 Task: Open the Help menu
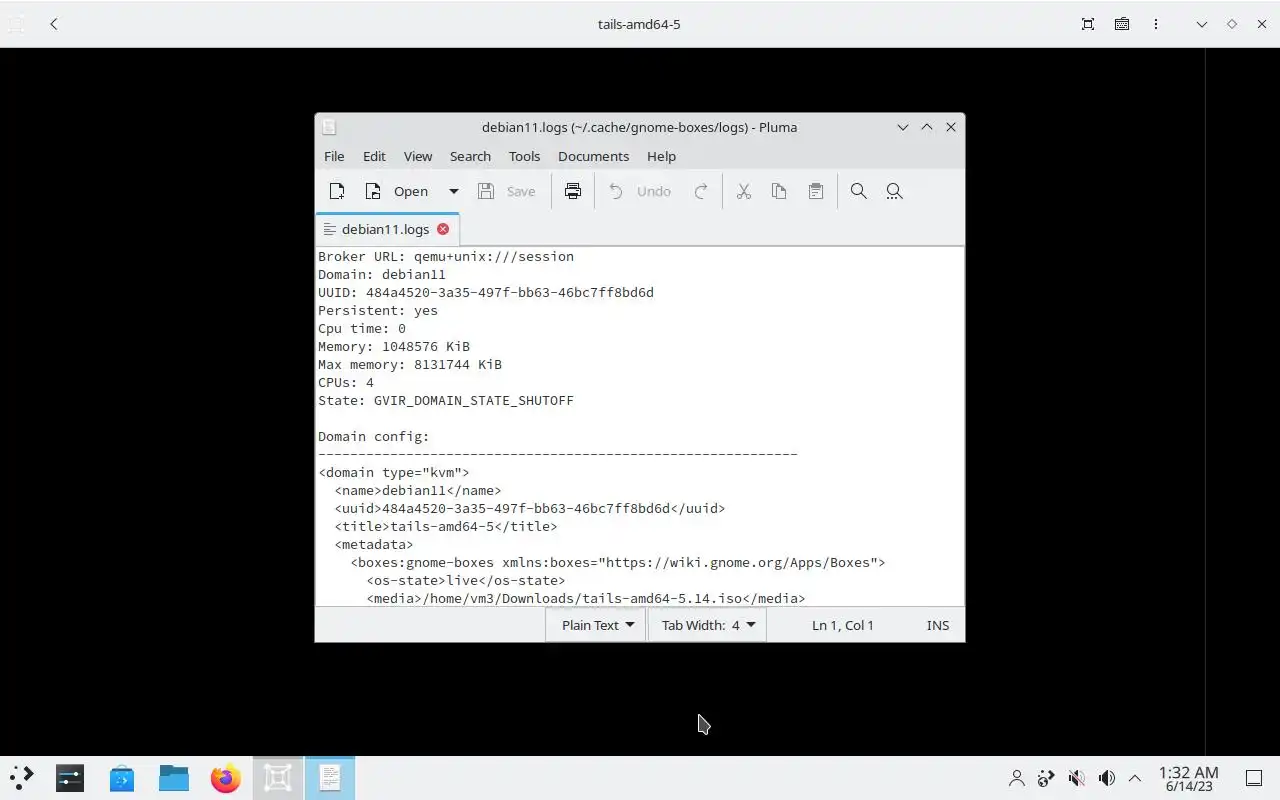(x=661, y=156)
